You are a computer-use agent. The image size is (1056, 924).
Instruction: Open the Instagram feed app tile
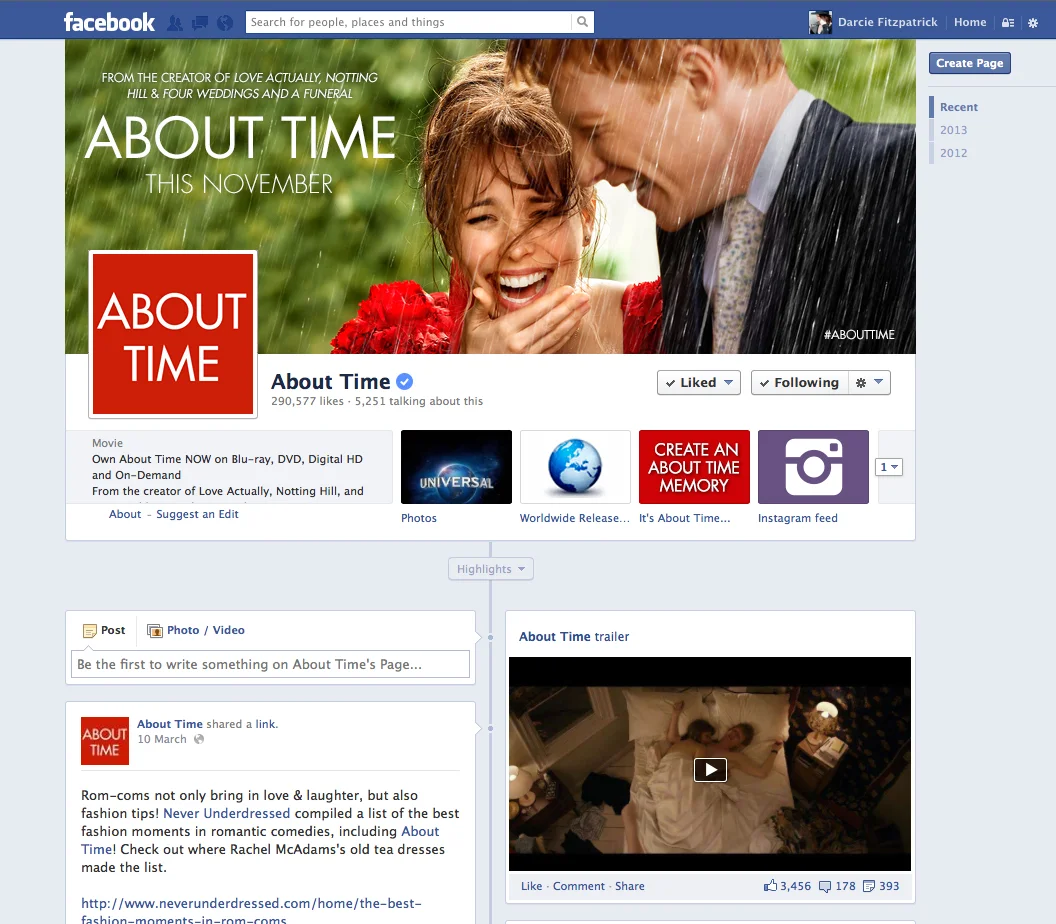pyautogui.click(x=813, y=467)
